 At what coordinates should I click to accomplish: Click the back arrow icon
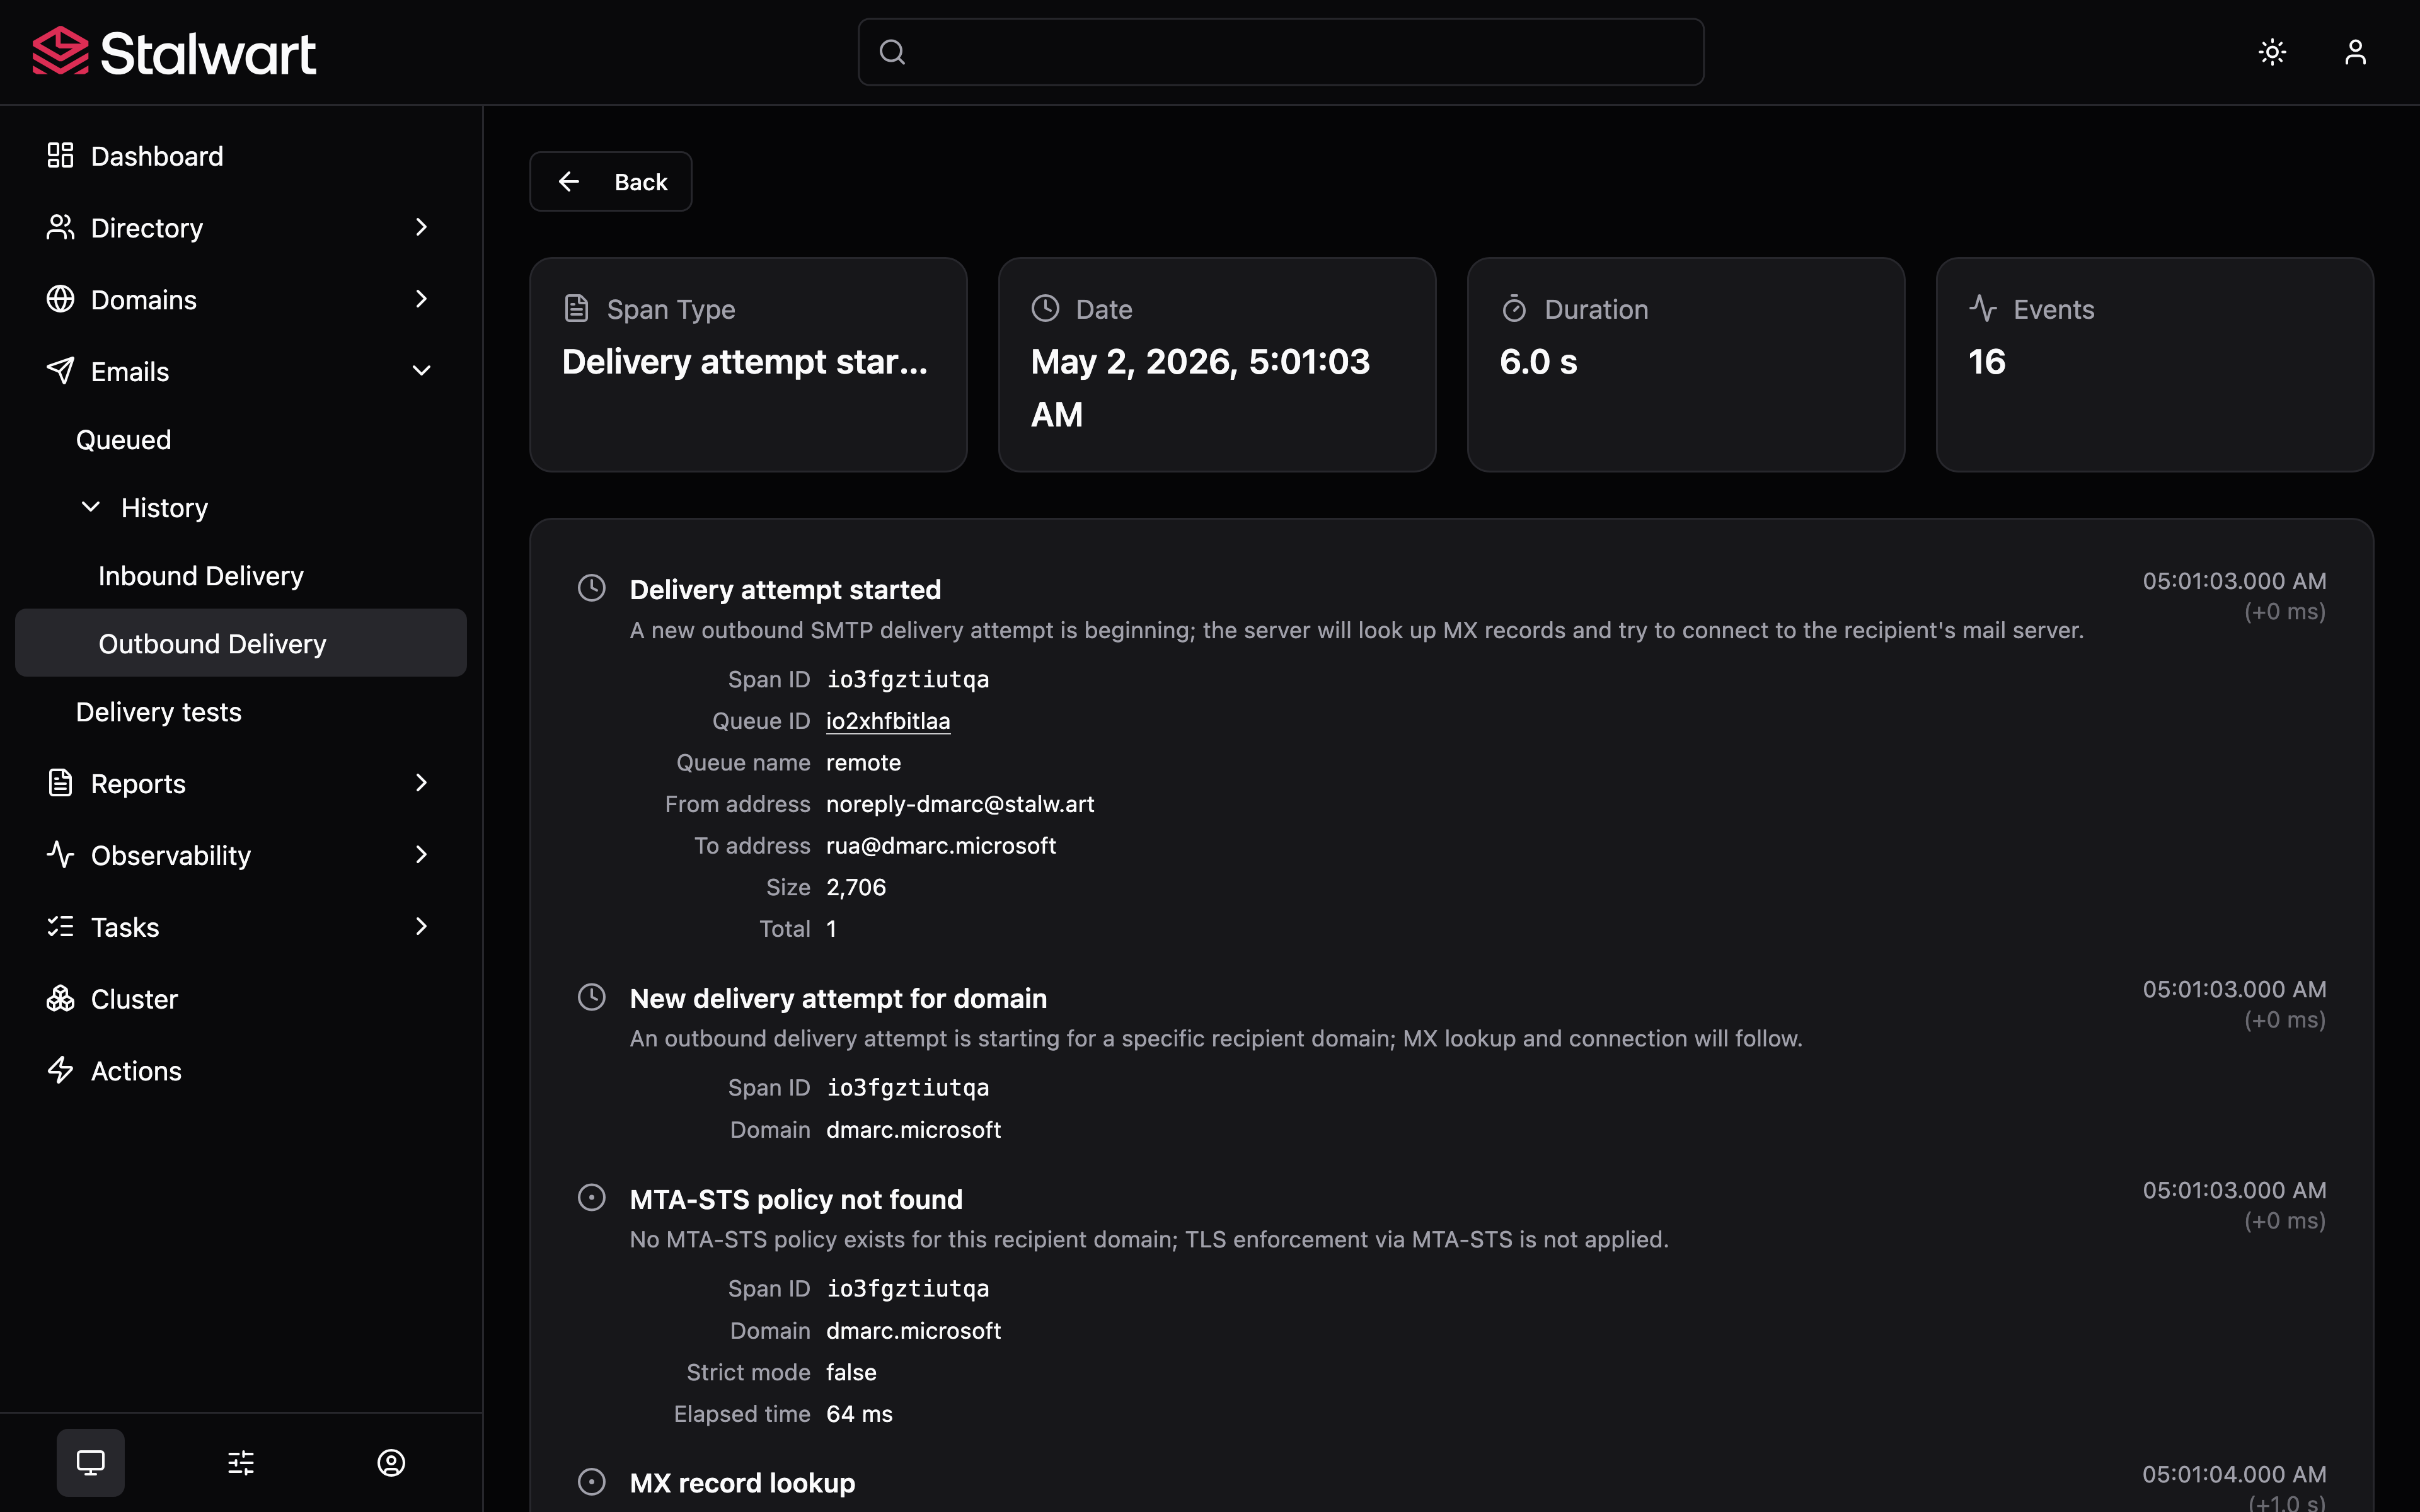tap(569, 181)
